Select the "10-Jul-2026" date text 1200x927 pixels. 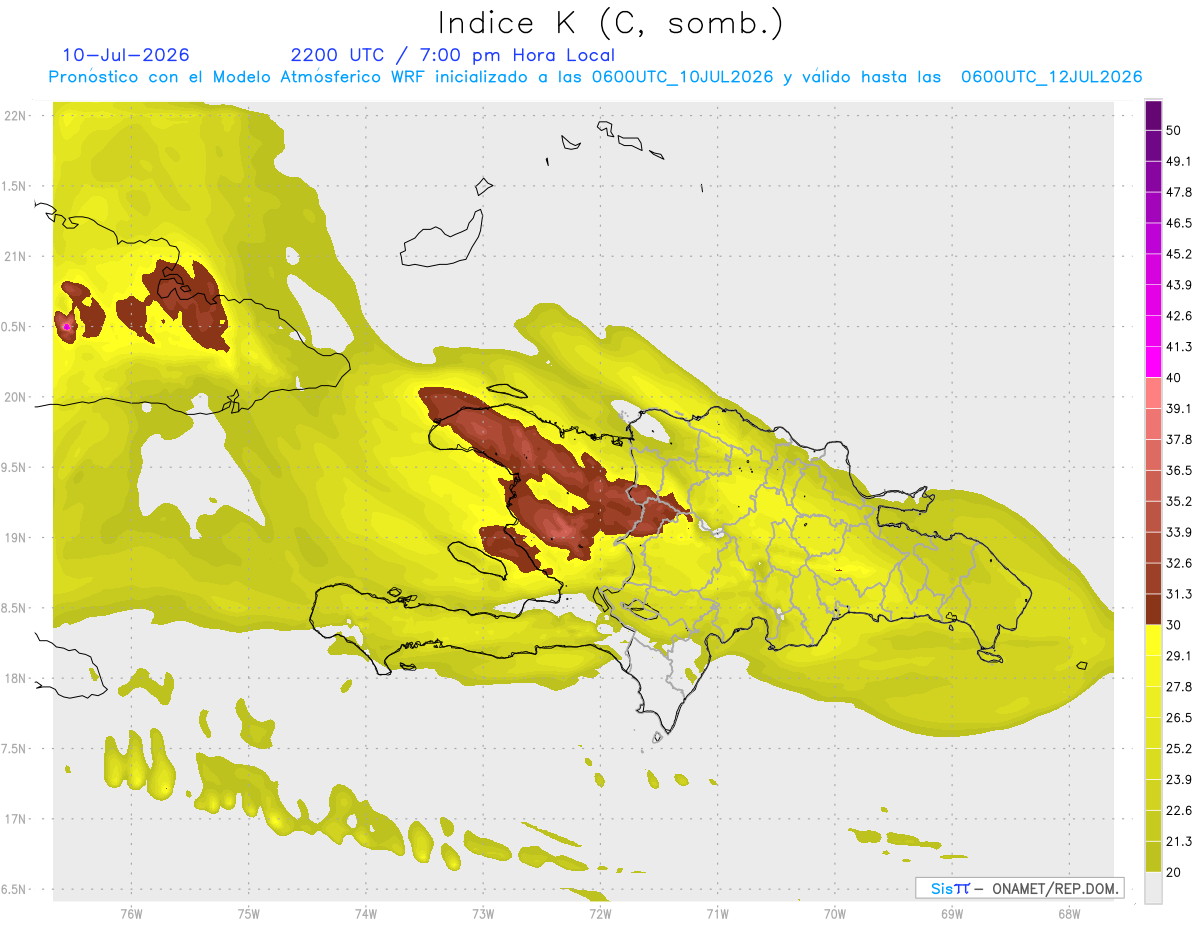[x=126, y=55]
